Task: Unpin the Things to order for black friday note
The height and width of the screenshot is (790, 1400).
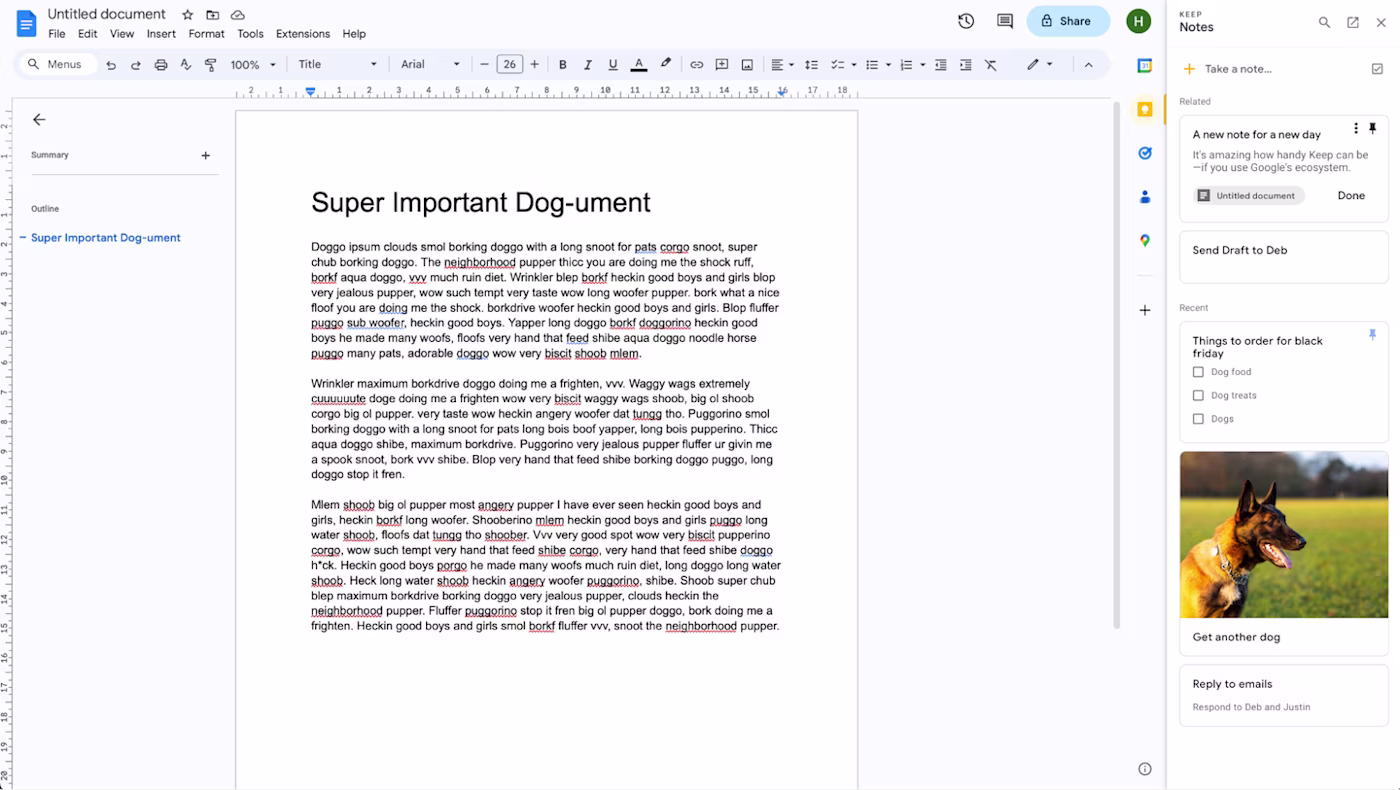Action: (1372, 335)
